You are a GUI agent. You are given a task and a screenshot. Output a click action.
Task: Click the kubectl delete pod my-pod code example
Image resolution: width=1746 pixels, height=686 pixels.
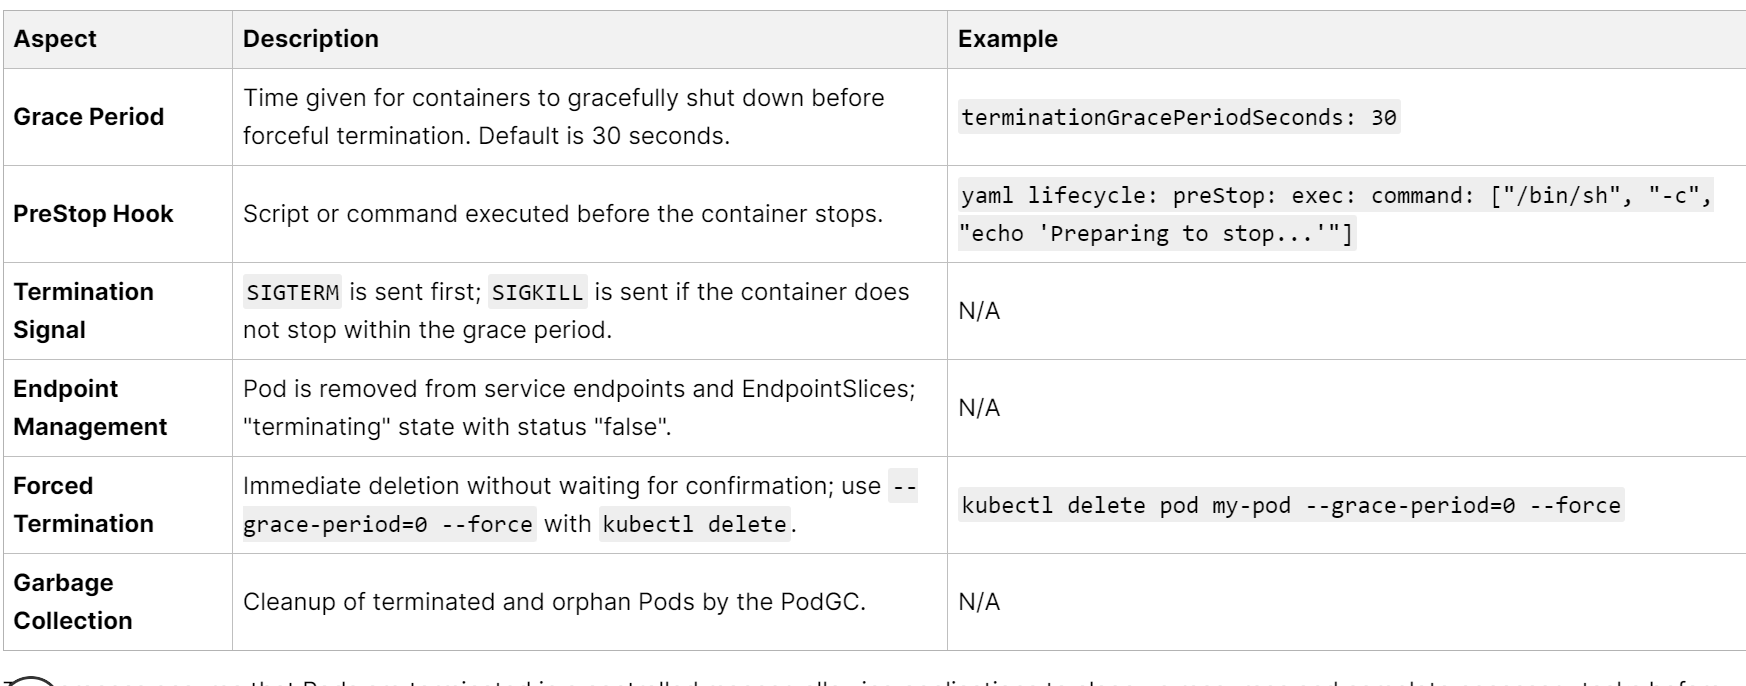(1290, 505)
